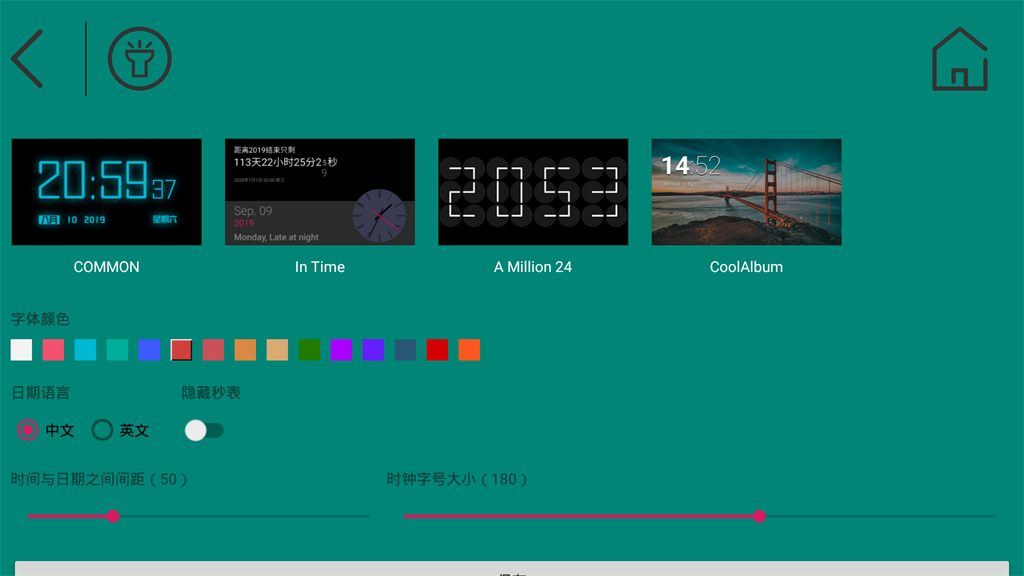Pick the cyan font color swatch
The width and height of the screenshot is (1024, 576).
click(86, 350)
